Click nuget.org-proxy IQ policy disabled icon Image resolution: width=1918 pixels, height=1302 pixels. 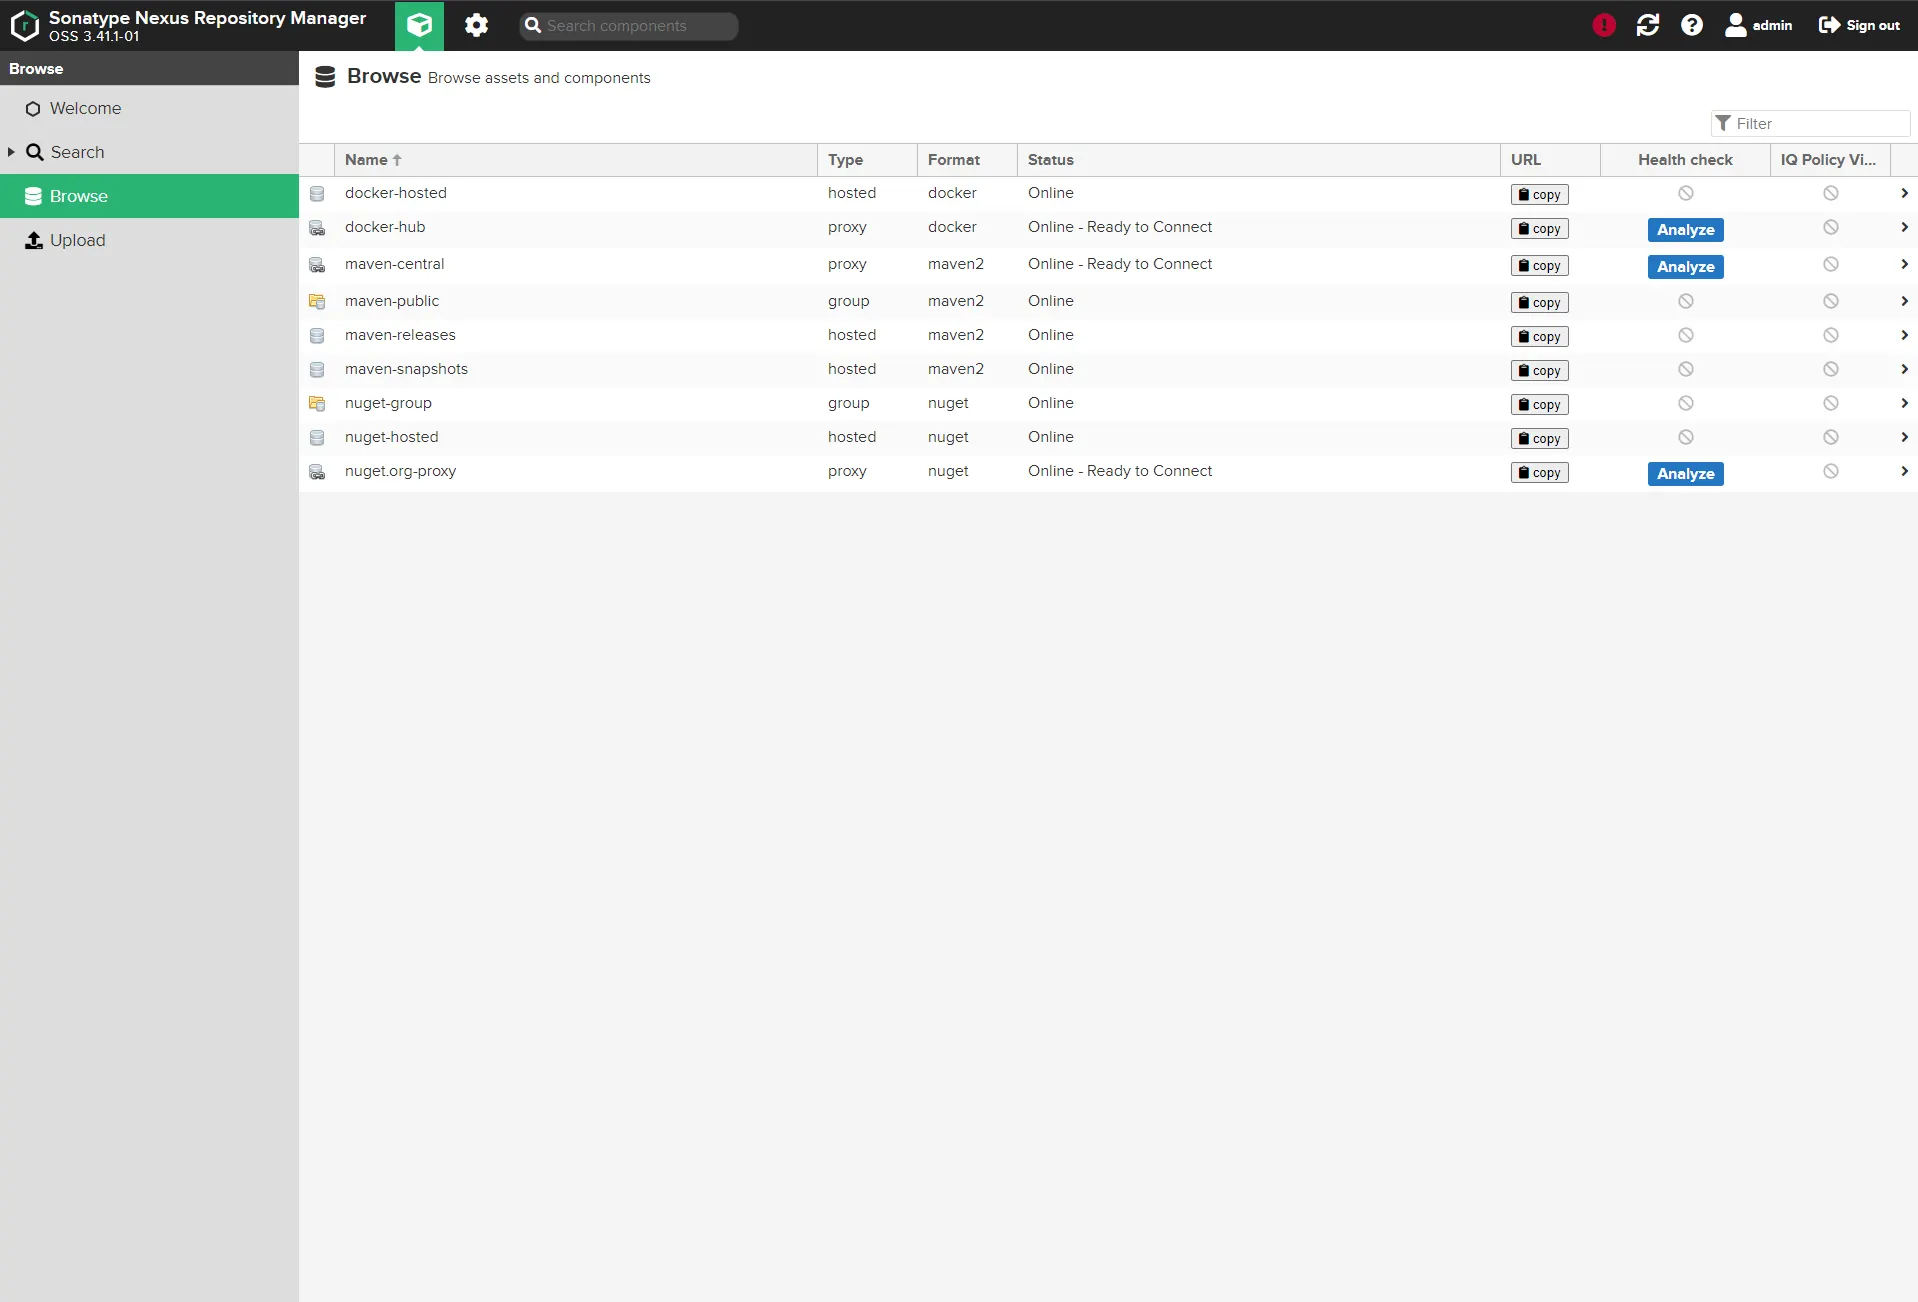(1831, 471)
